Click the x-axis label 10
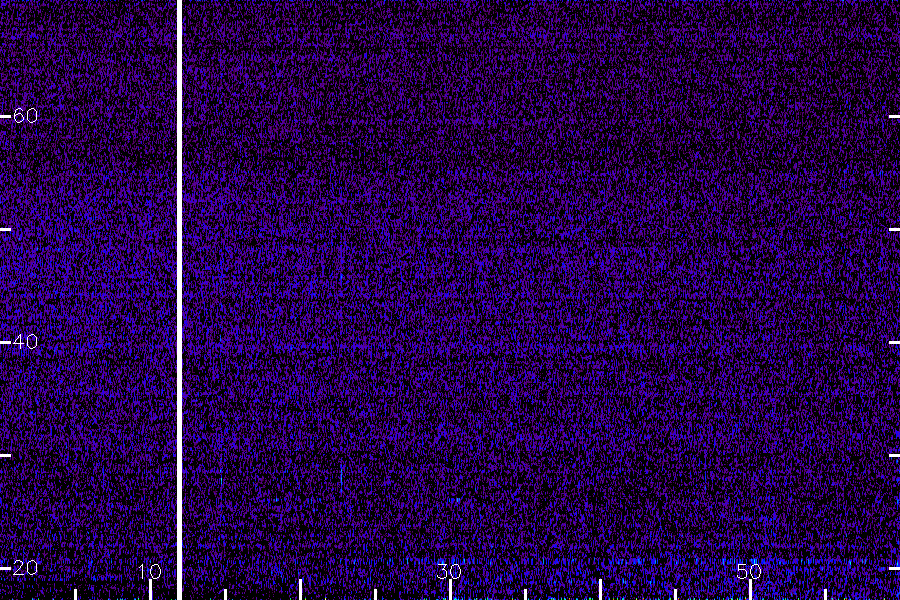The image size is (900, 600). pos(150,571)
